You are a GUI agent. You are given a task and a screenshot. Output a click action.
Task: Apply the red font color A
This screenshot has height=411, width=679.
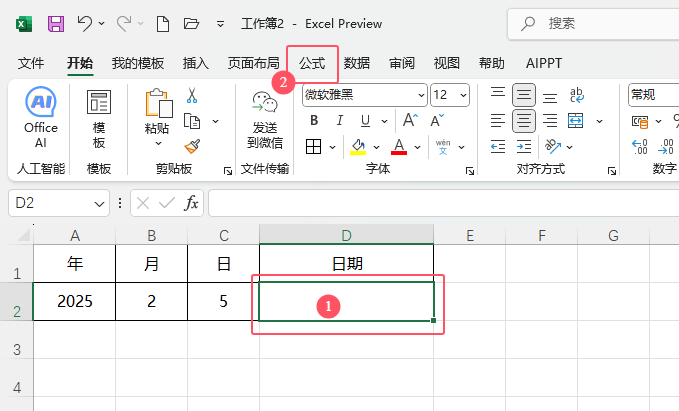coord(399,147)
